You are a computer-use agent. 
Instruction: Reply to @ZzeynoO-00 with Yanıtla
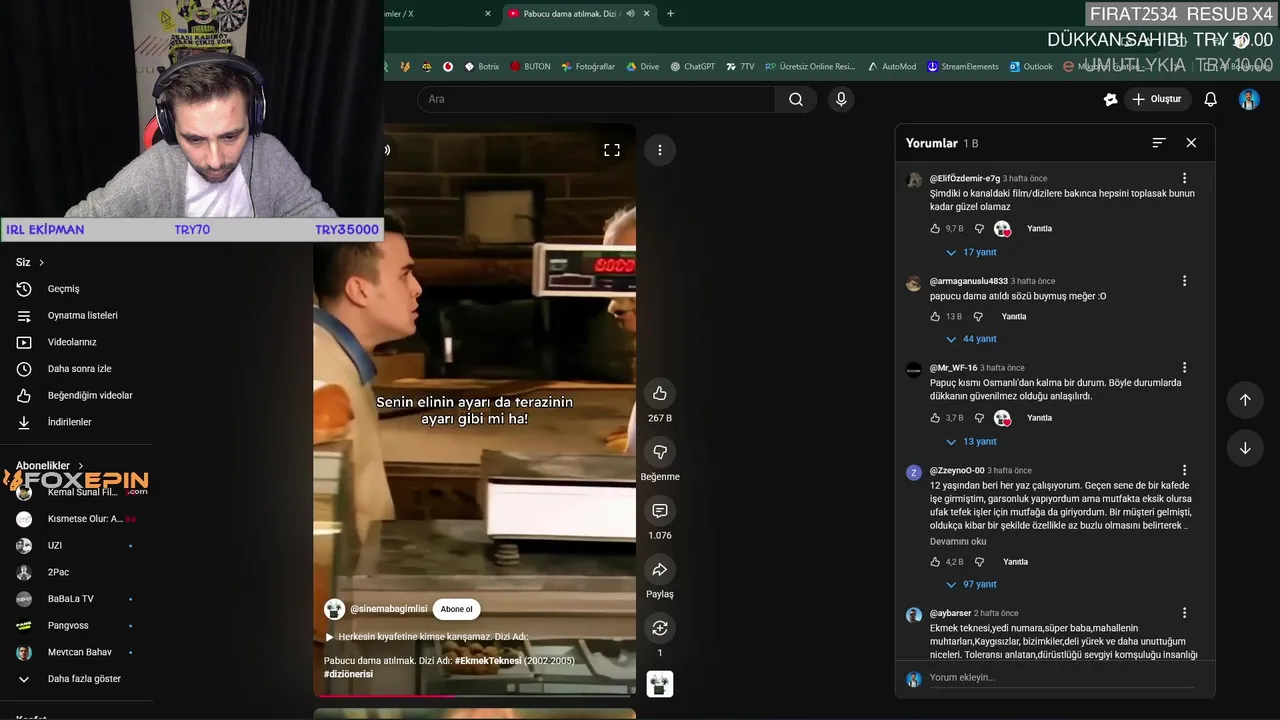coord(1015,562)
